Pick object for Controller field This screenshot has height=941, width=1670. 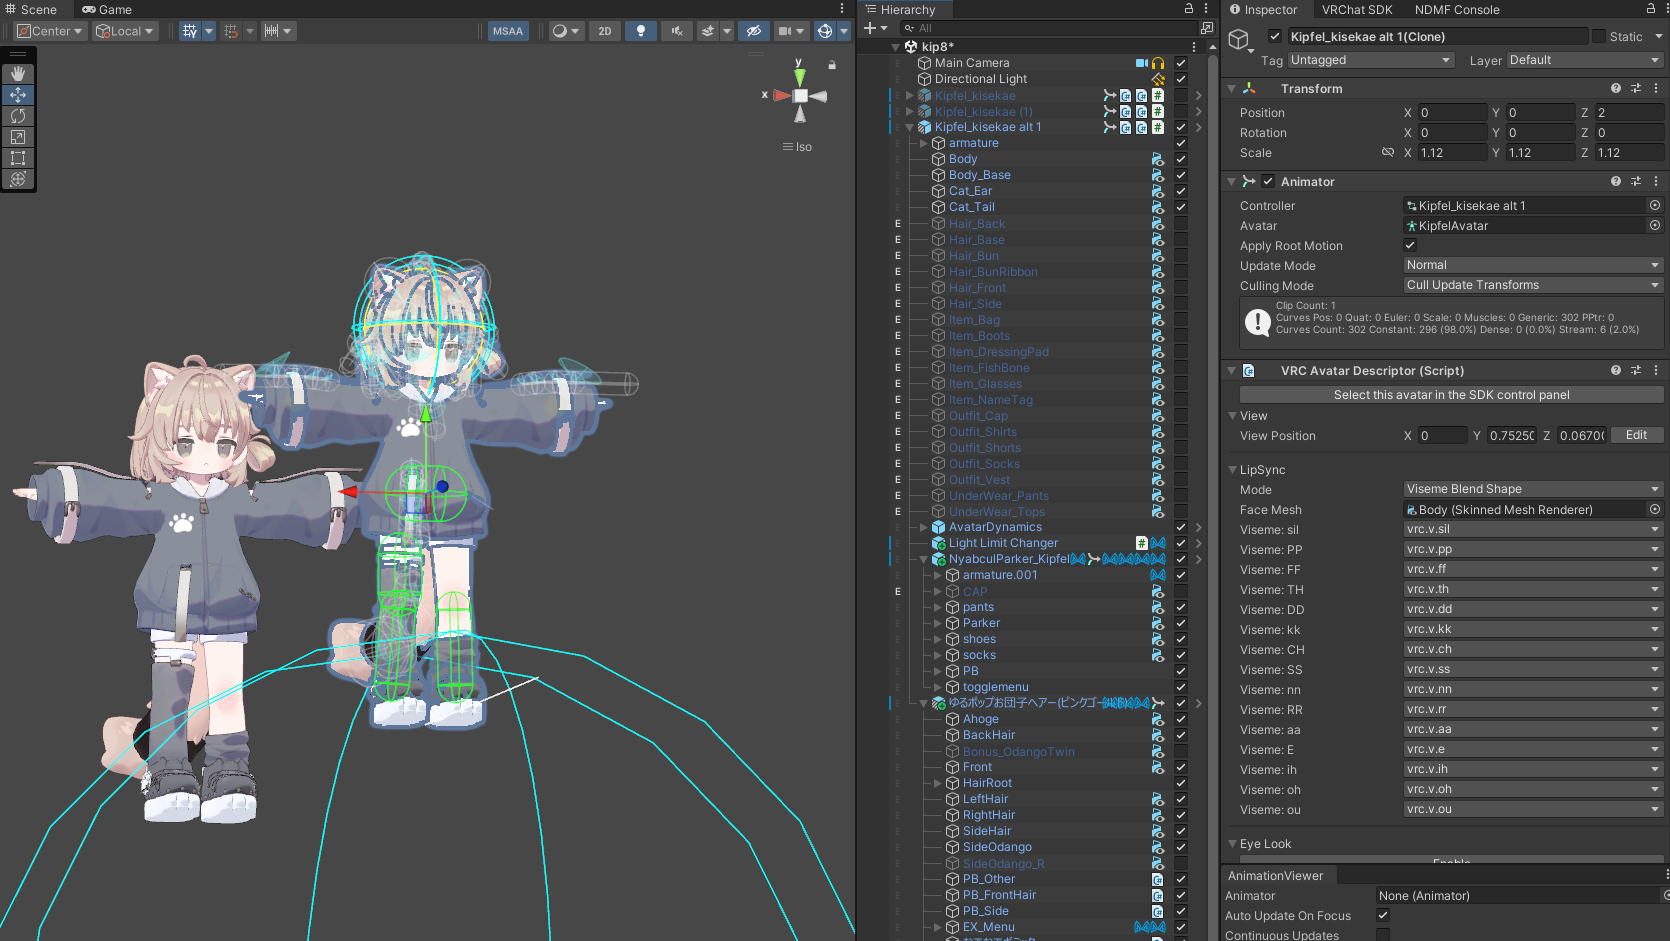pos(1655,205)
